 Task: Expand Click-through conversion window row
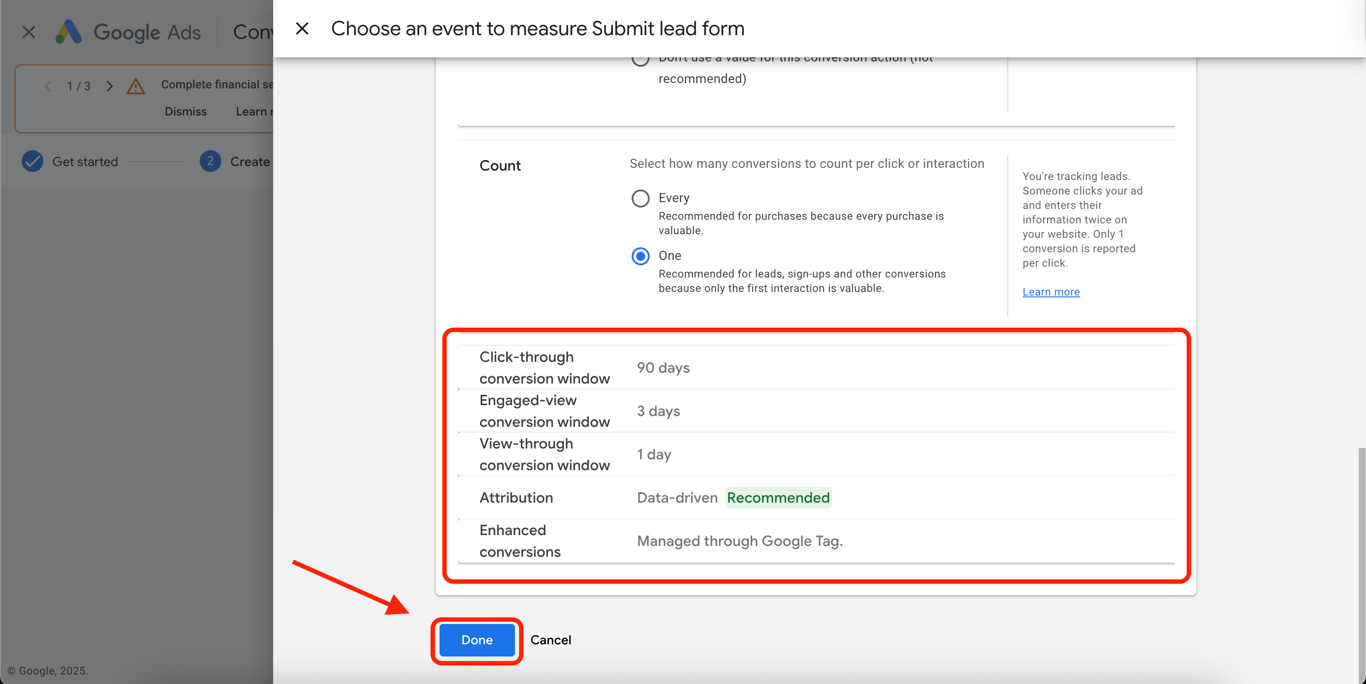815,368
